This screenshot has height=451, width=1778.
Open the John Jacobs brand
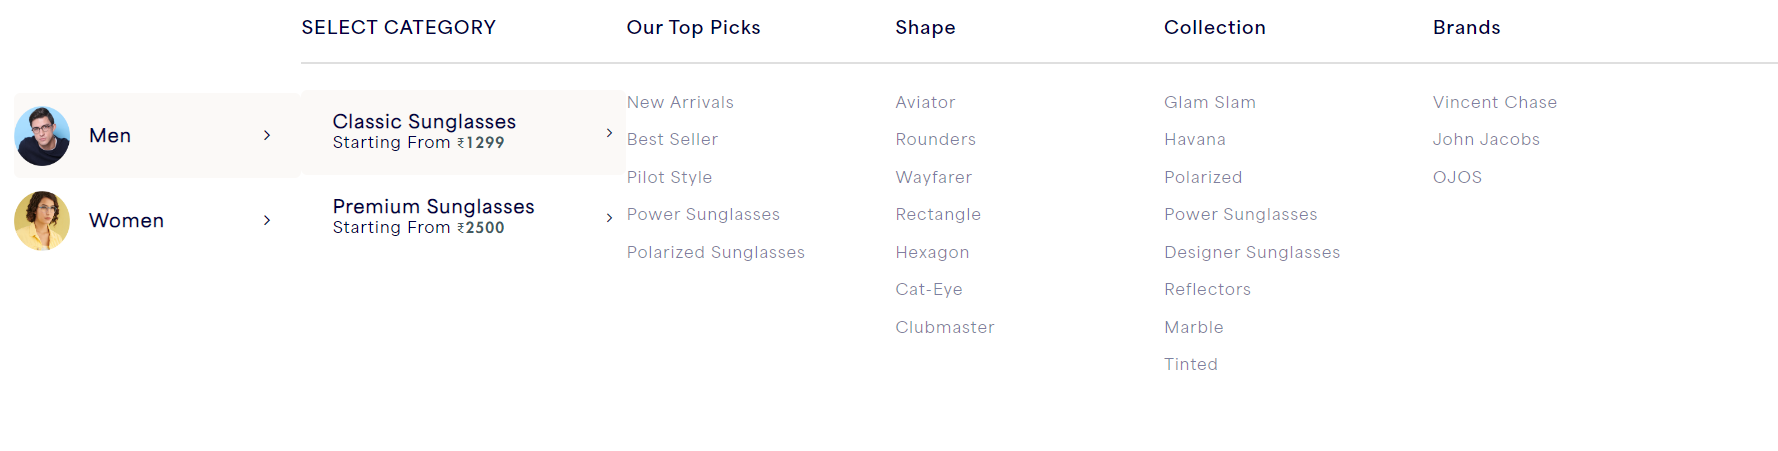pyautogui.click(x=1486, y=139)
